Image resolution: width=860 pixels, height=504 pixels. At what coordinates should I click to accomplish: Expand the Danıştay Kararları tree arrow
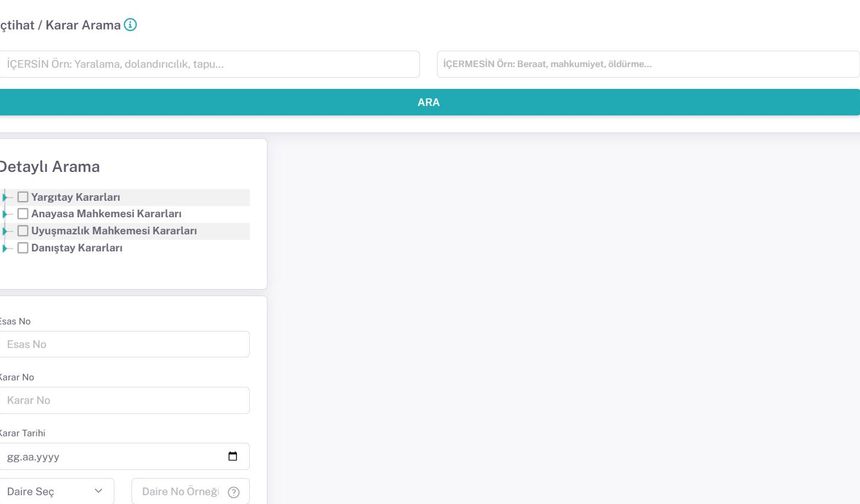pos(5,248)
